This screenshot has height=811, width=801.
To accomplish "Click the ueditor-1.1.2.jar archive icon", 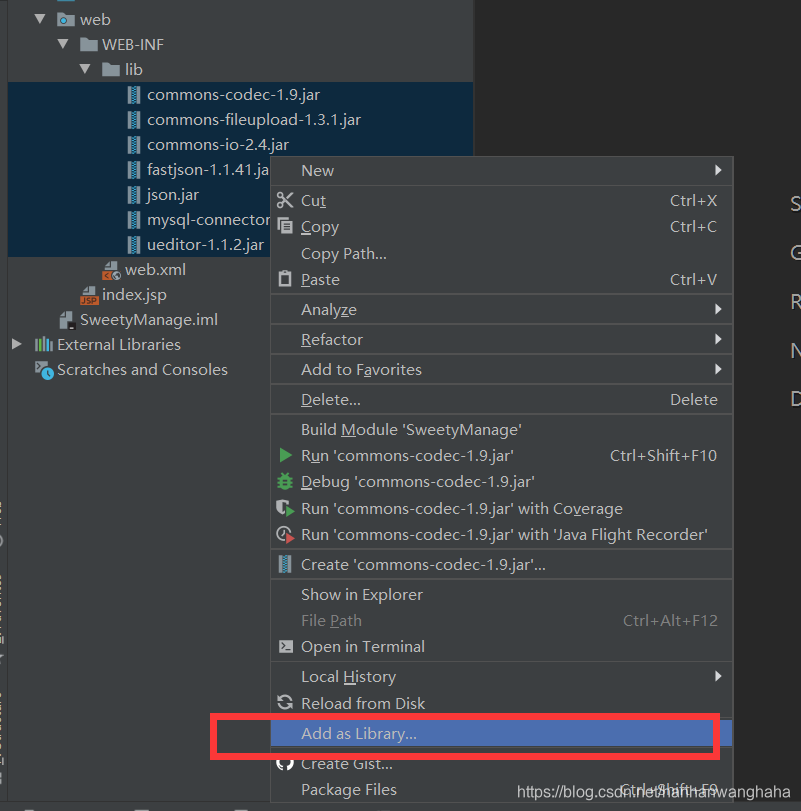I will point(134,245).
